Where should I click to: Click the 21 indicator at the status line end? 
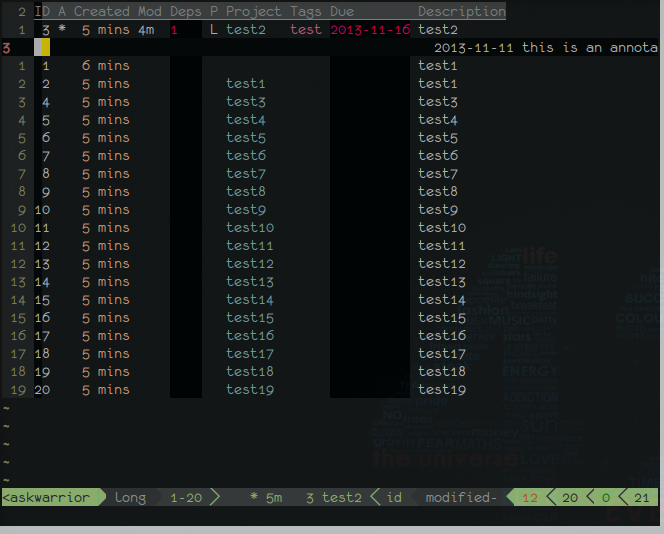(x=642, y=497)
